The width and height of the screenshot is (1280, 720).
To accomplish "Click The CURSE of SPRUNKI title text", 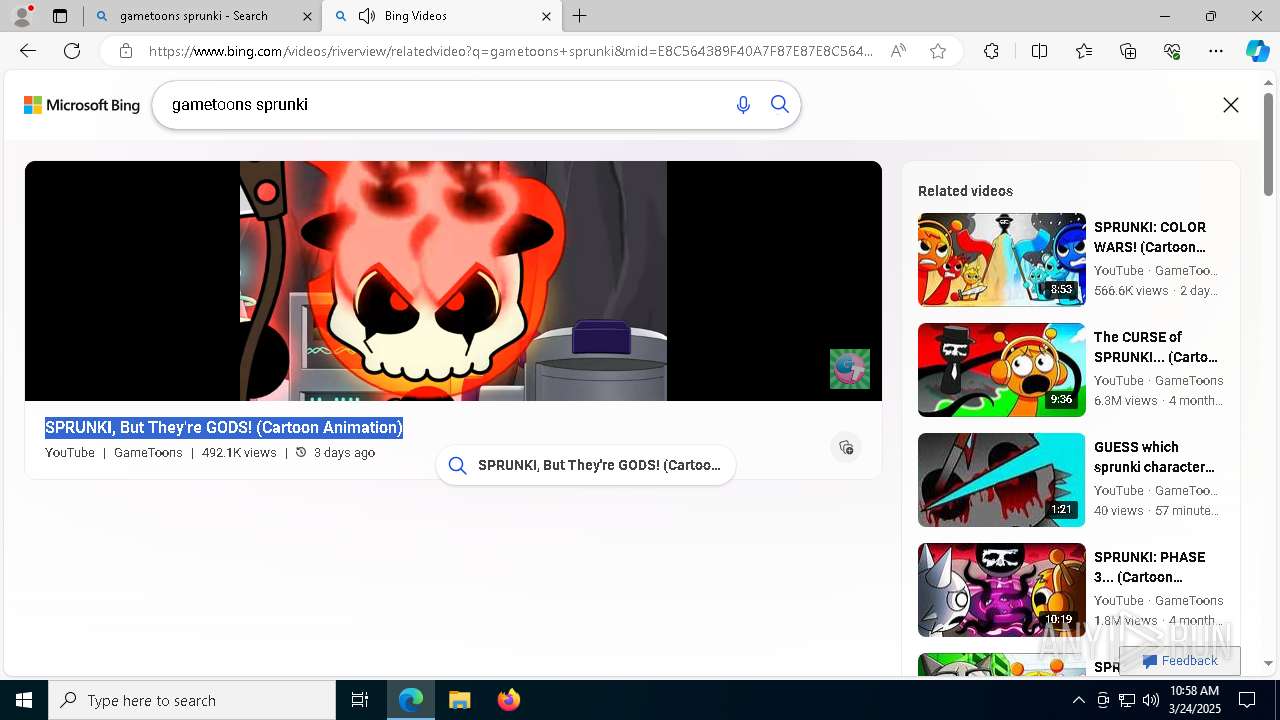I will coord(1156,347).
